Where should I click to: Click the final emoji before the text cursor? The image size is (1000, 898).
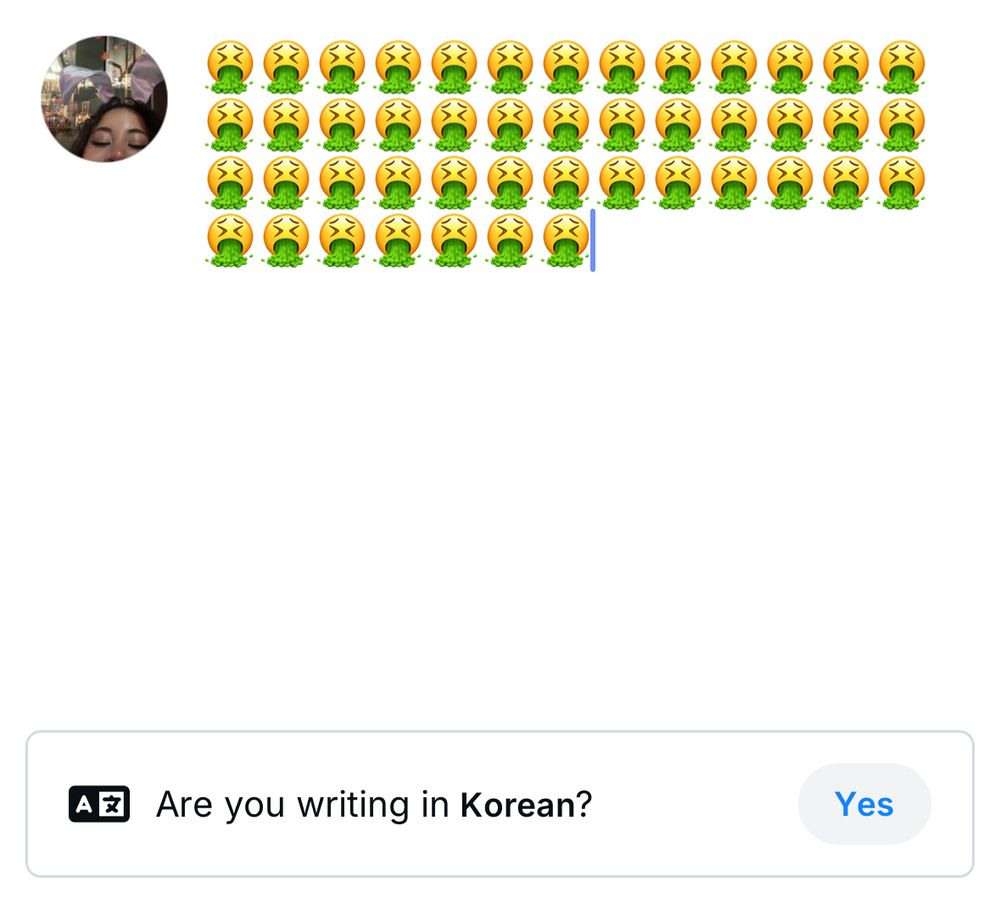(x=566, y=240)
